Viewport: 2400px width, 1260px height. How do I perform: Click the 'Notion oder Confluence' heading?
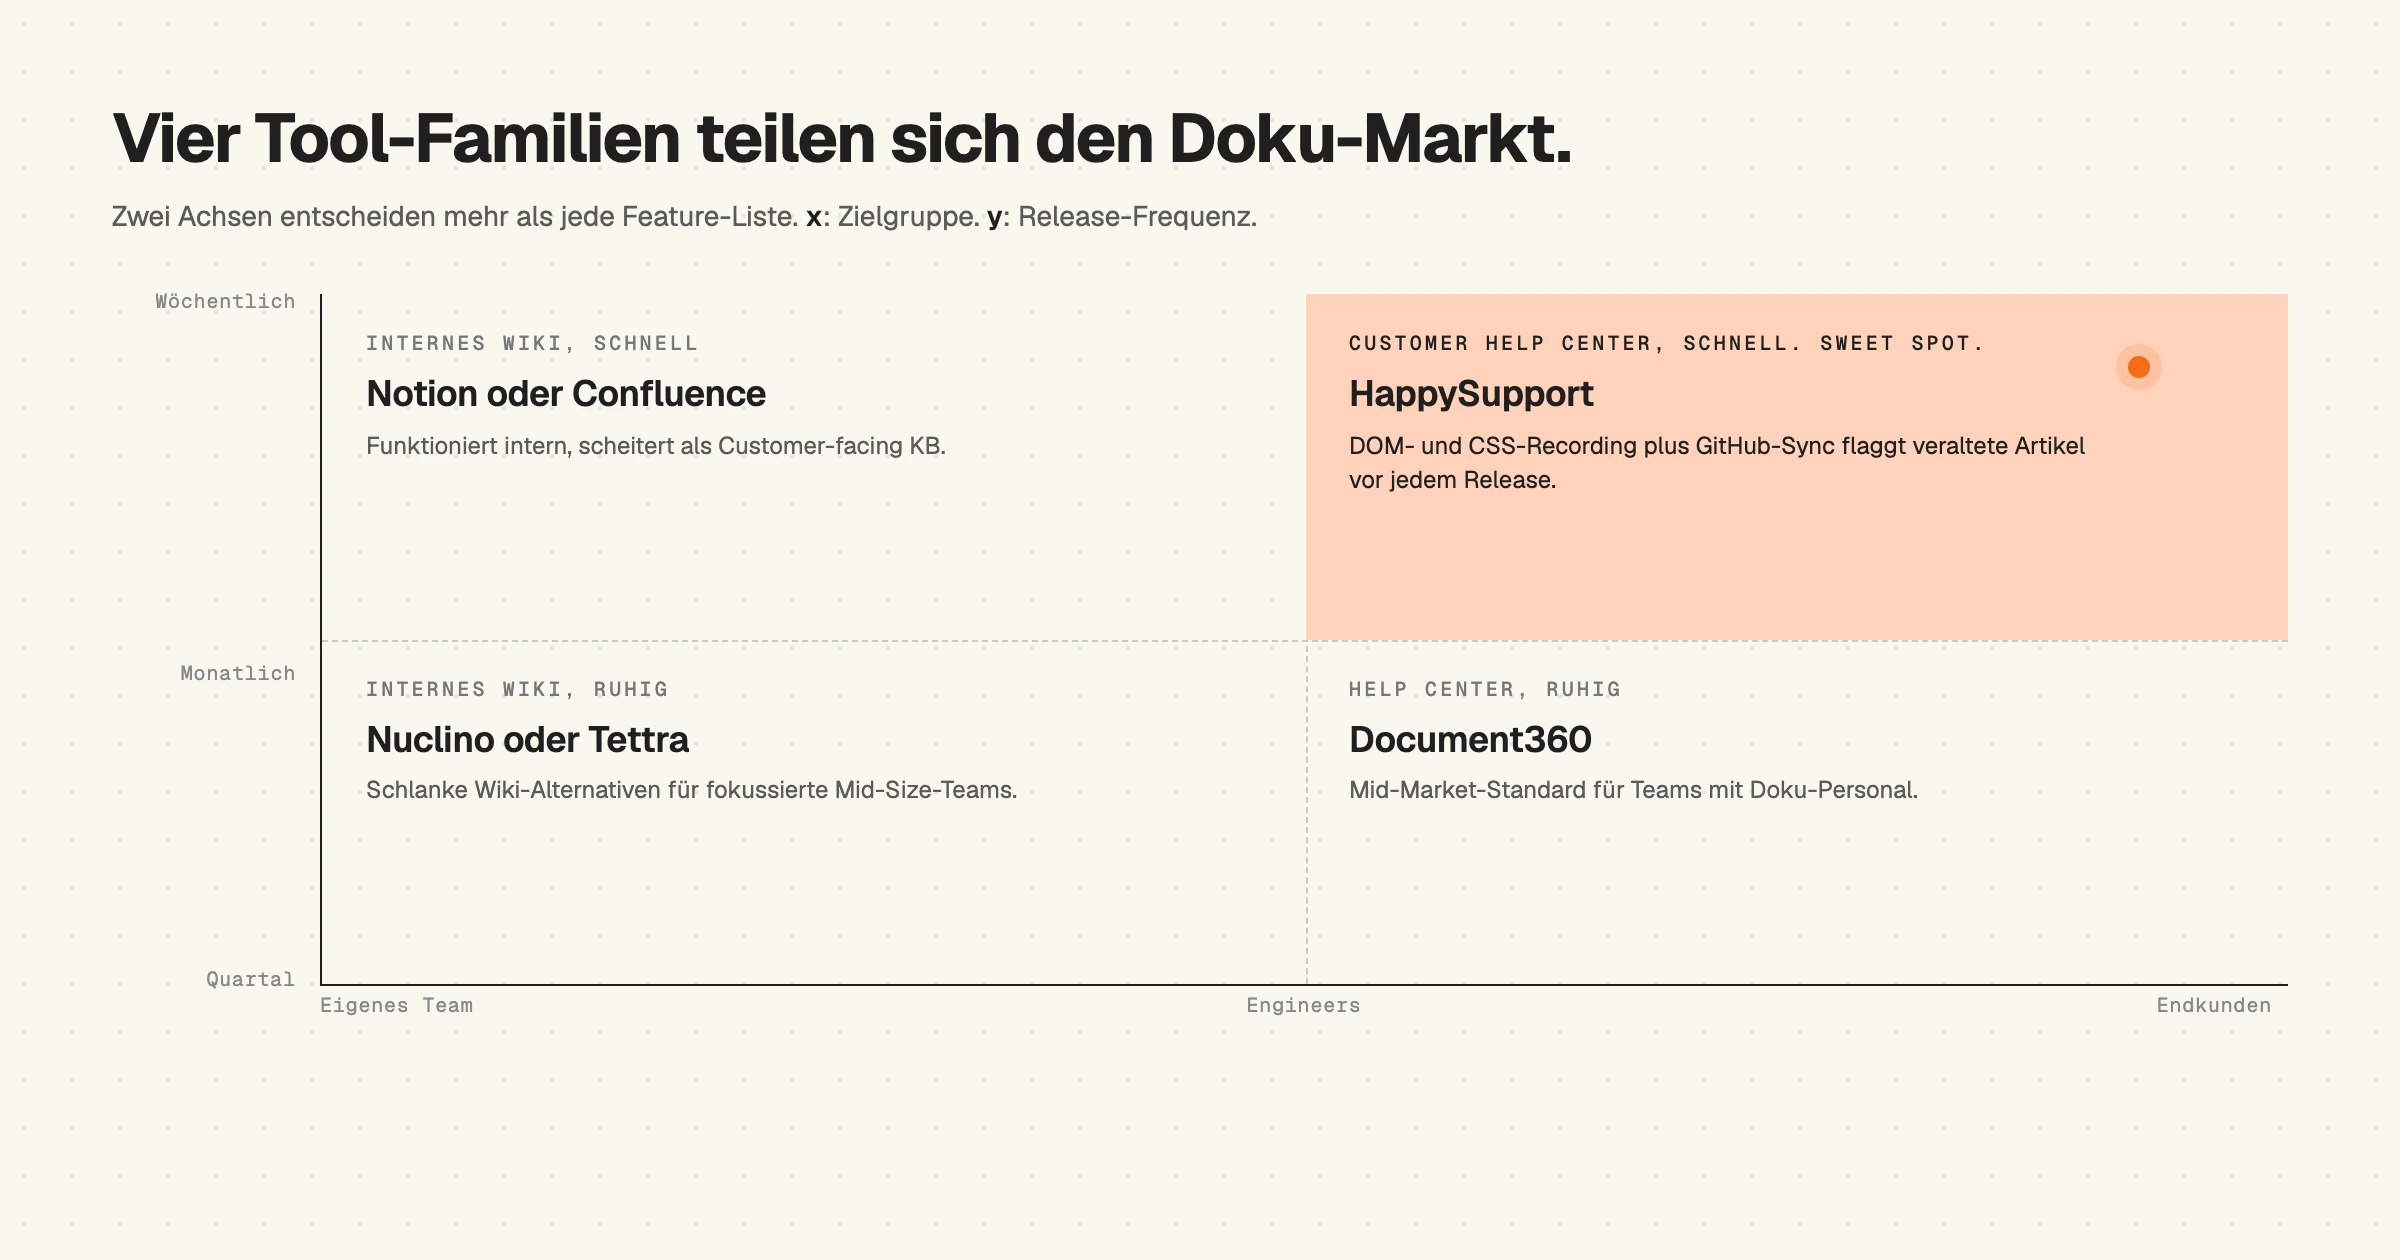coord(566,394)
